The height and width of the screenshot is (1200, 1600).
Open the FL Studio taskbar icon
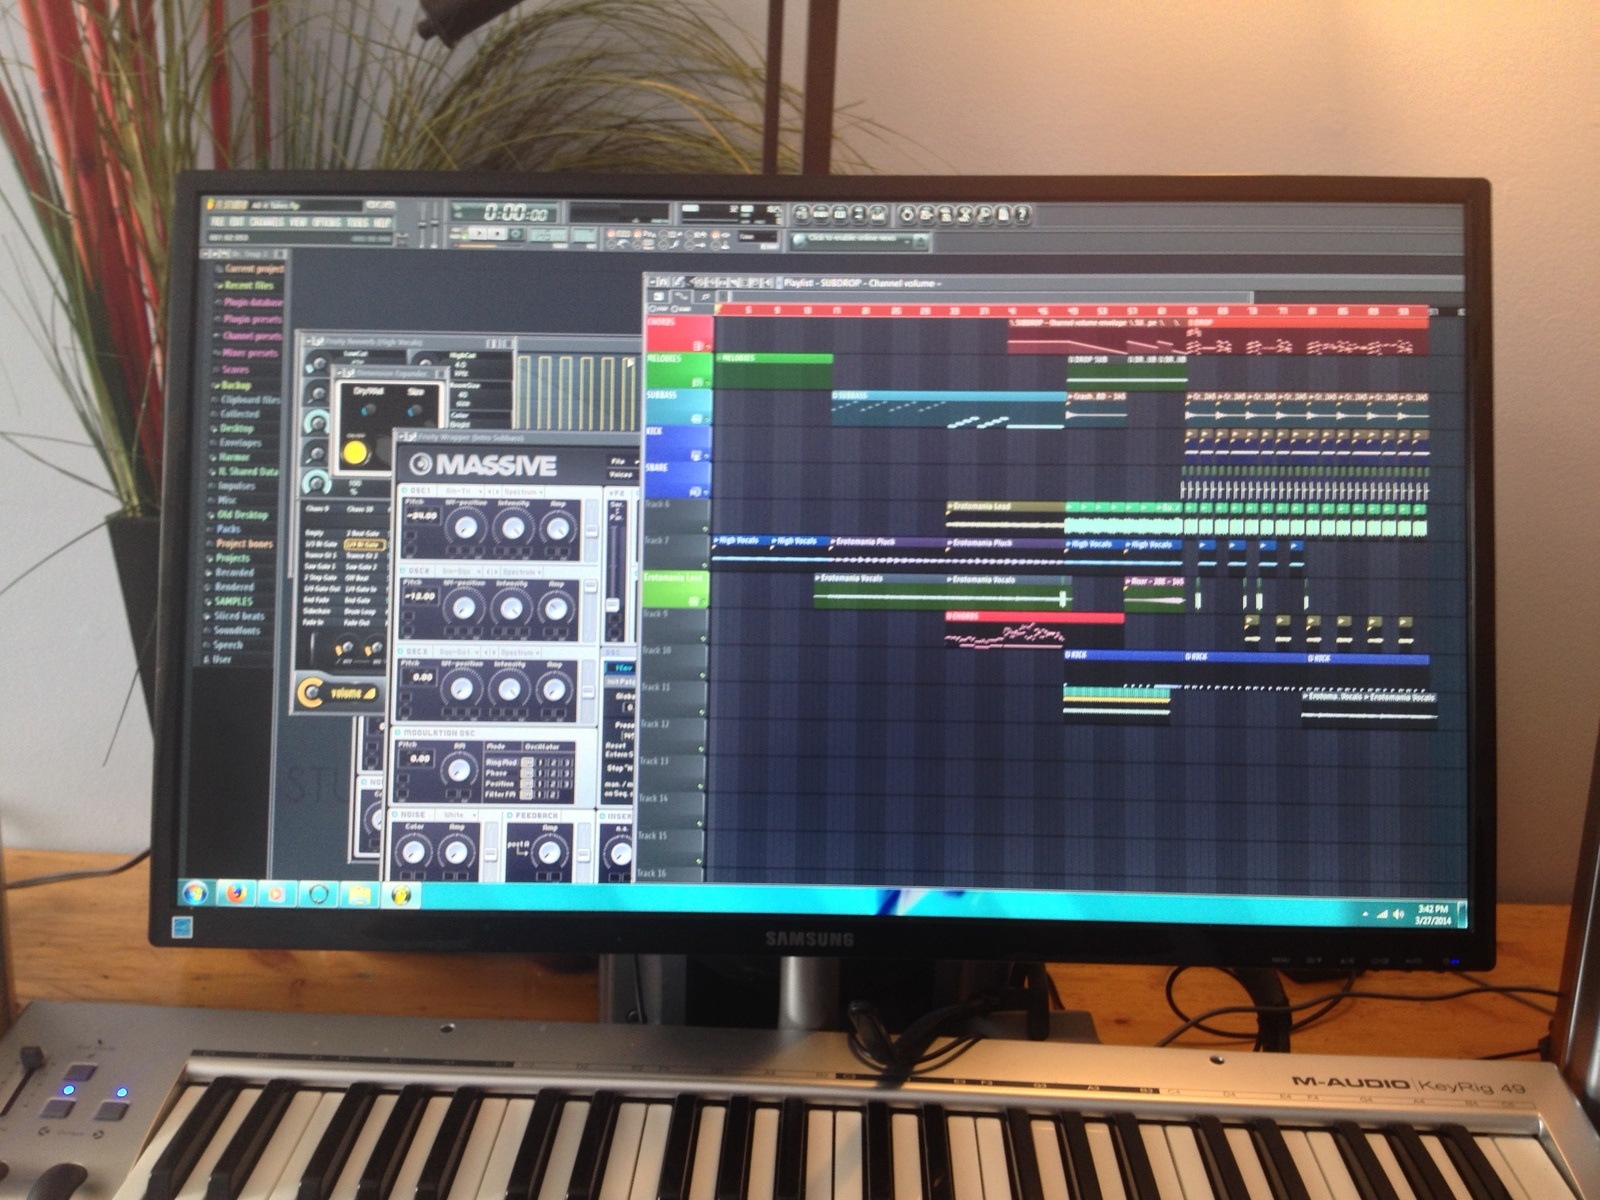pos(402,894)
